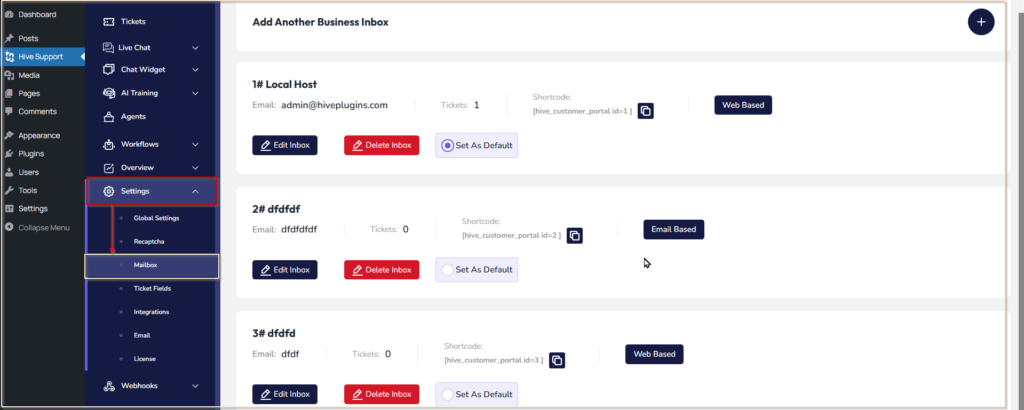Copy shortcode for Local Host inbox

(x=645, y=111)
